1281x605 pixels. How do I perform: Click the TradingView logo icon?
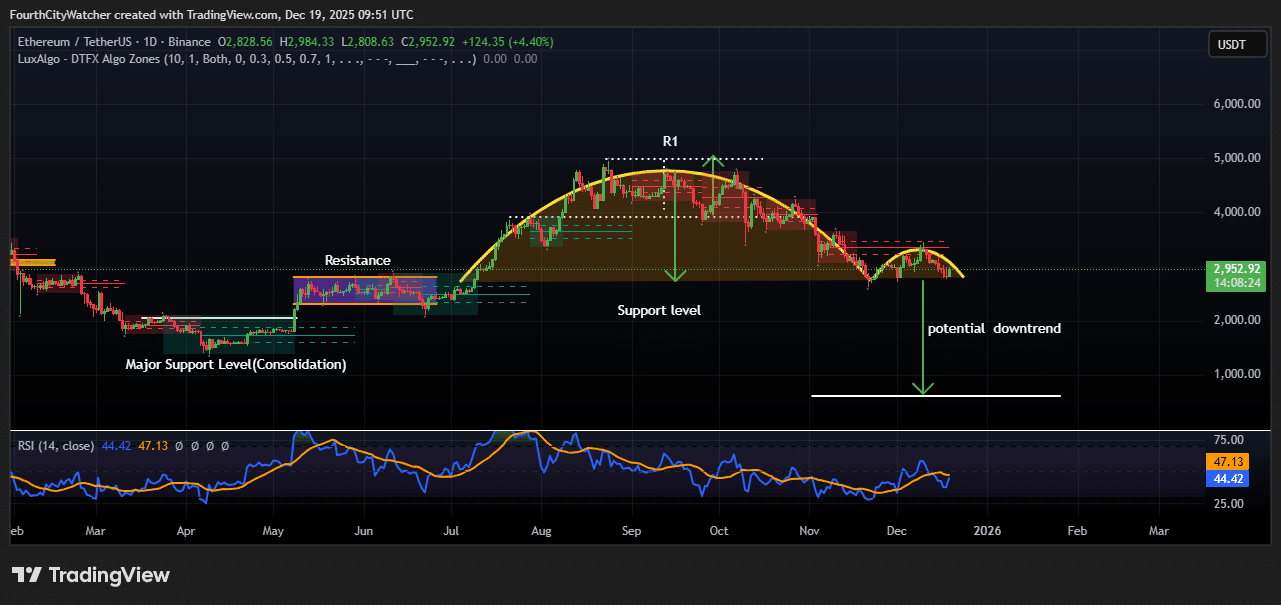tap(27, 575)
